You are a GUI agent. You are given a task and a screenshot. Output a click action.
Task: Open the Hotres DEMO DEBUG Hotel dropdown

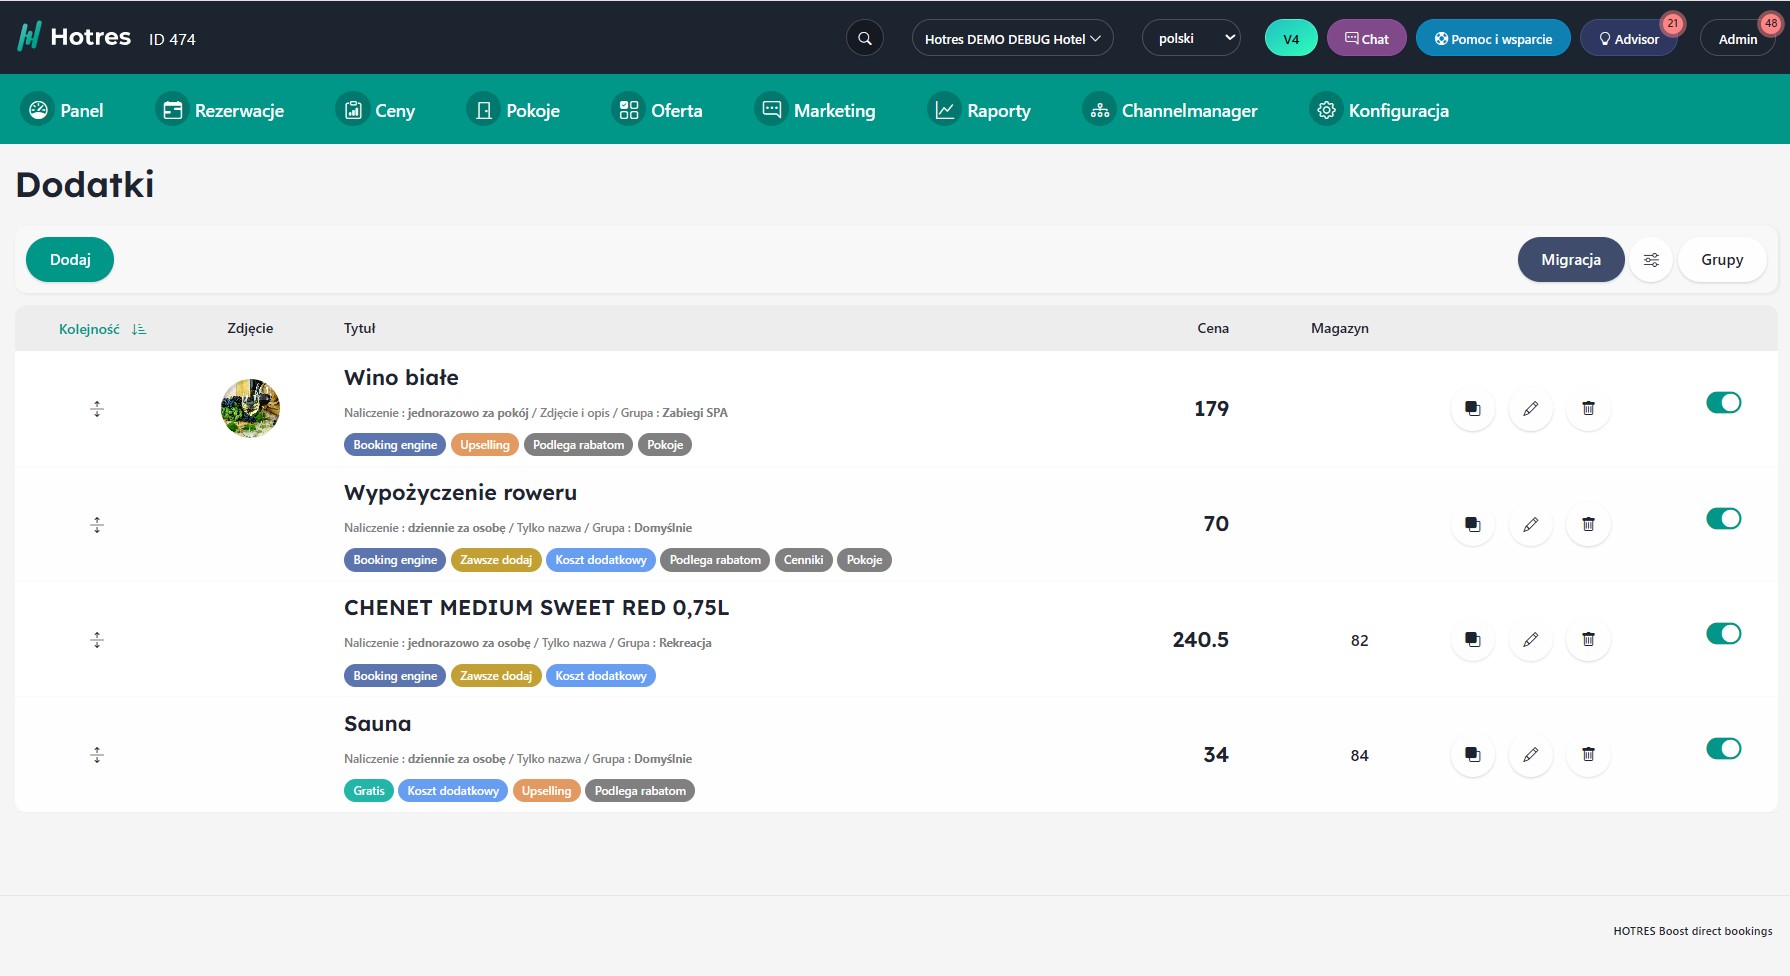coord(1012,39)
